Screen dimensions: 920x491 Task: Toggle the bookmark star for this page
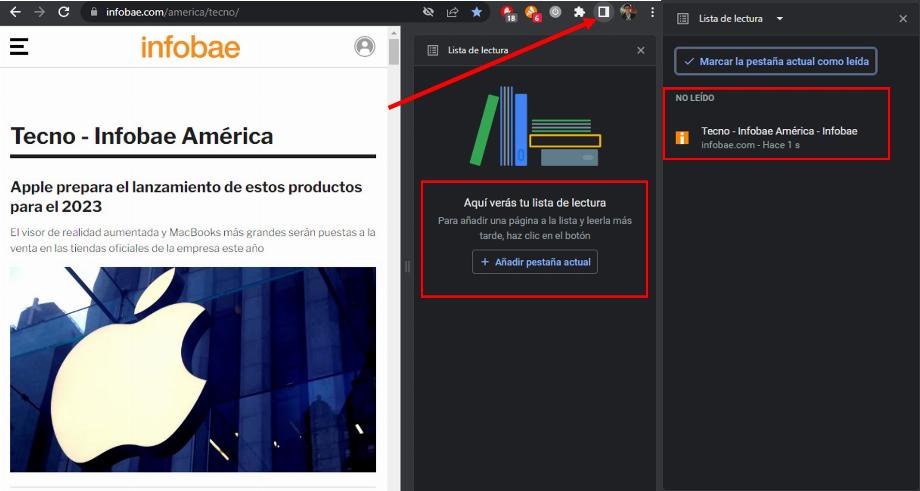click(476, 12)
